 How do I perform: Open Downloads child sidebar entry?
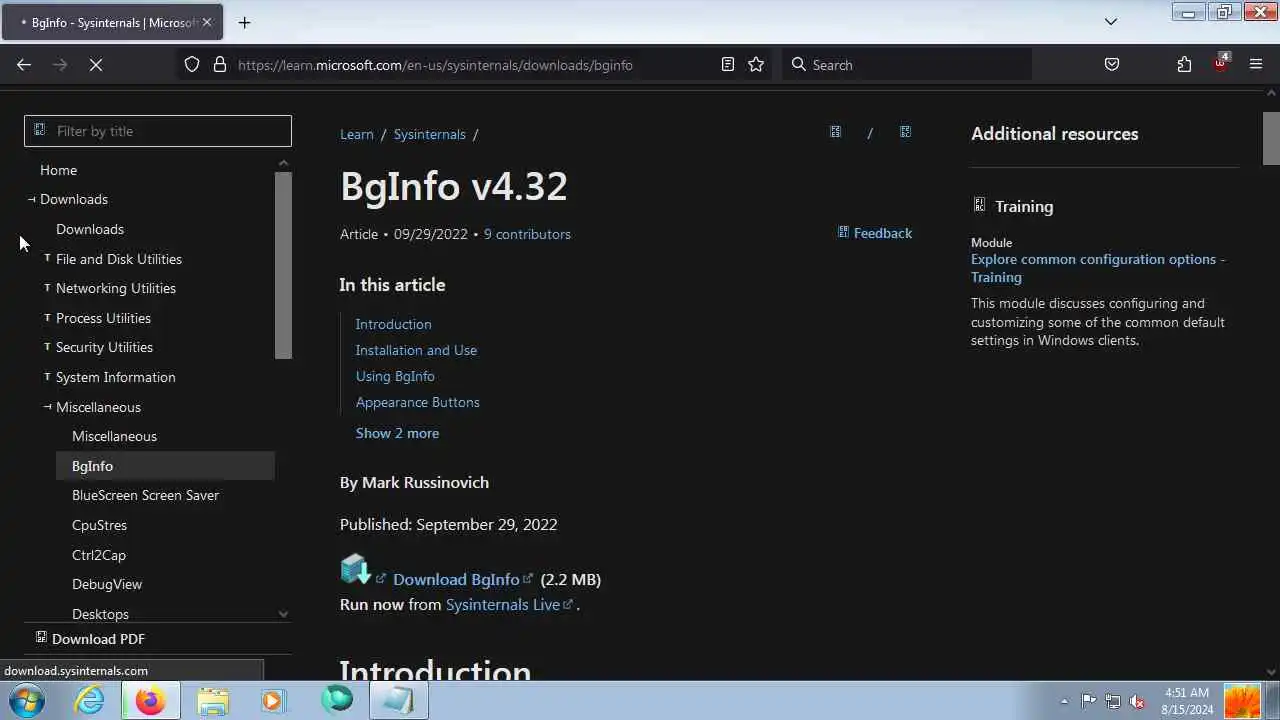pyautogui.click(x=90, y=229)
